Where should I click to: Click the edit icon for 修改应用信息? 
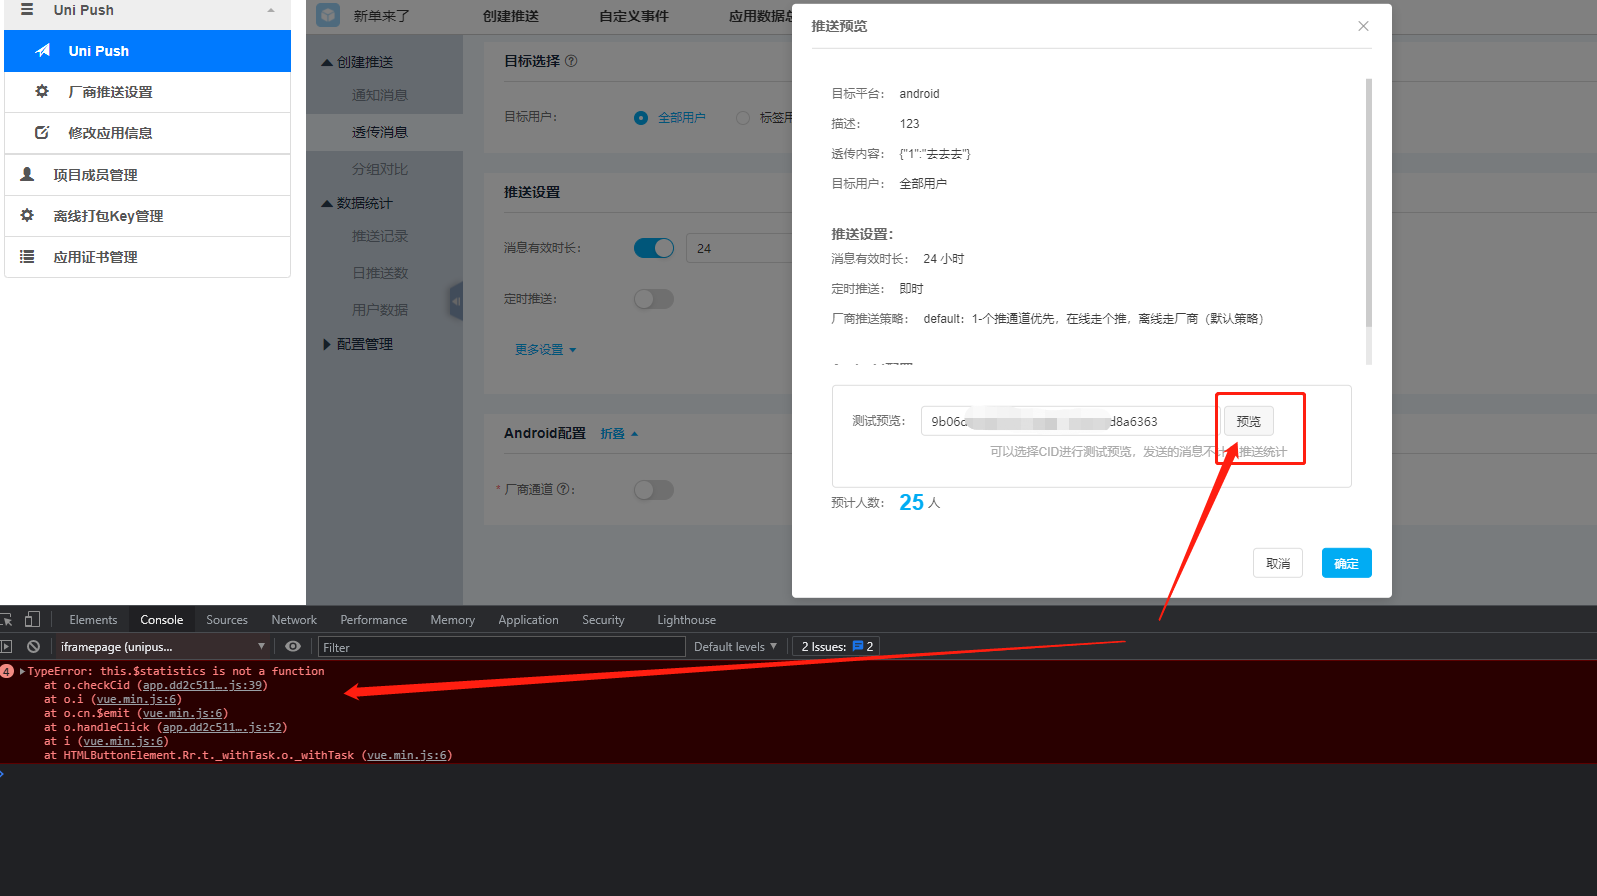(42, 133)
